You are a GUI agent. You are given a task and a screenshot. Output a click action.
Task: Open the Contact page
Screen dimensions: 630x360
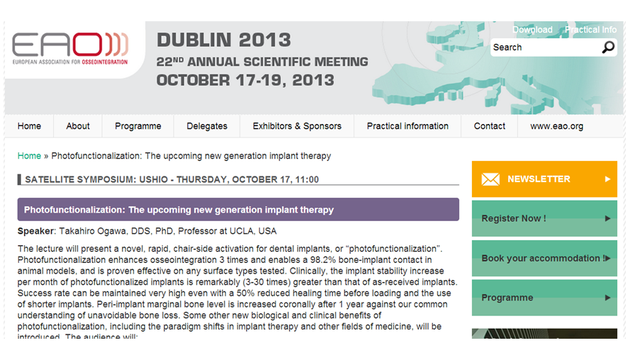[x=489, y=126]
